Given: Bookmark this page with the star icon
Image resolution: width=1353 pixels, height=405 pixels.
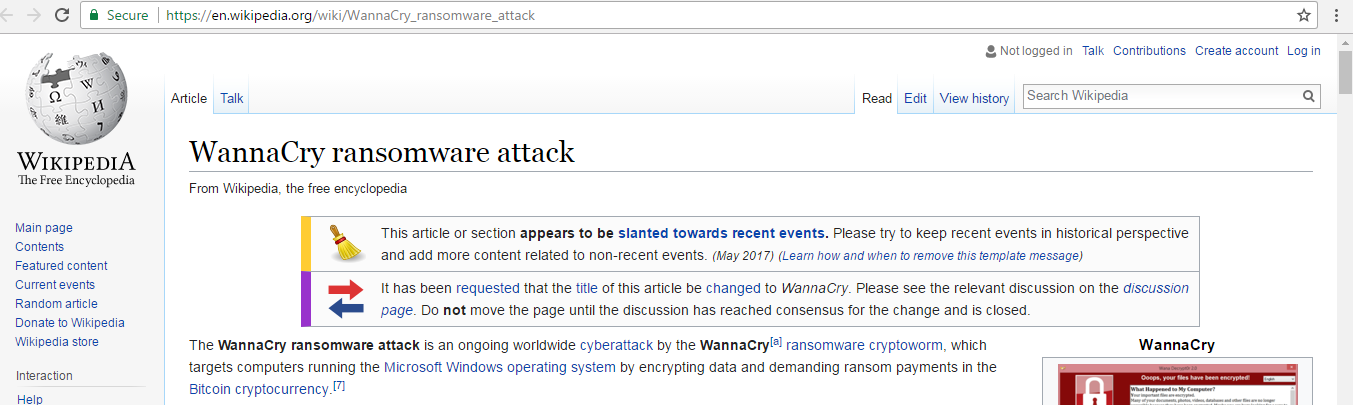Looking at the screenshot, I should point(1304,15).
